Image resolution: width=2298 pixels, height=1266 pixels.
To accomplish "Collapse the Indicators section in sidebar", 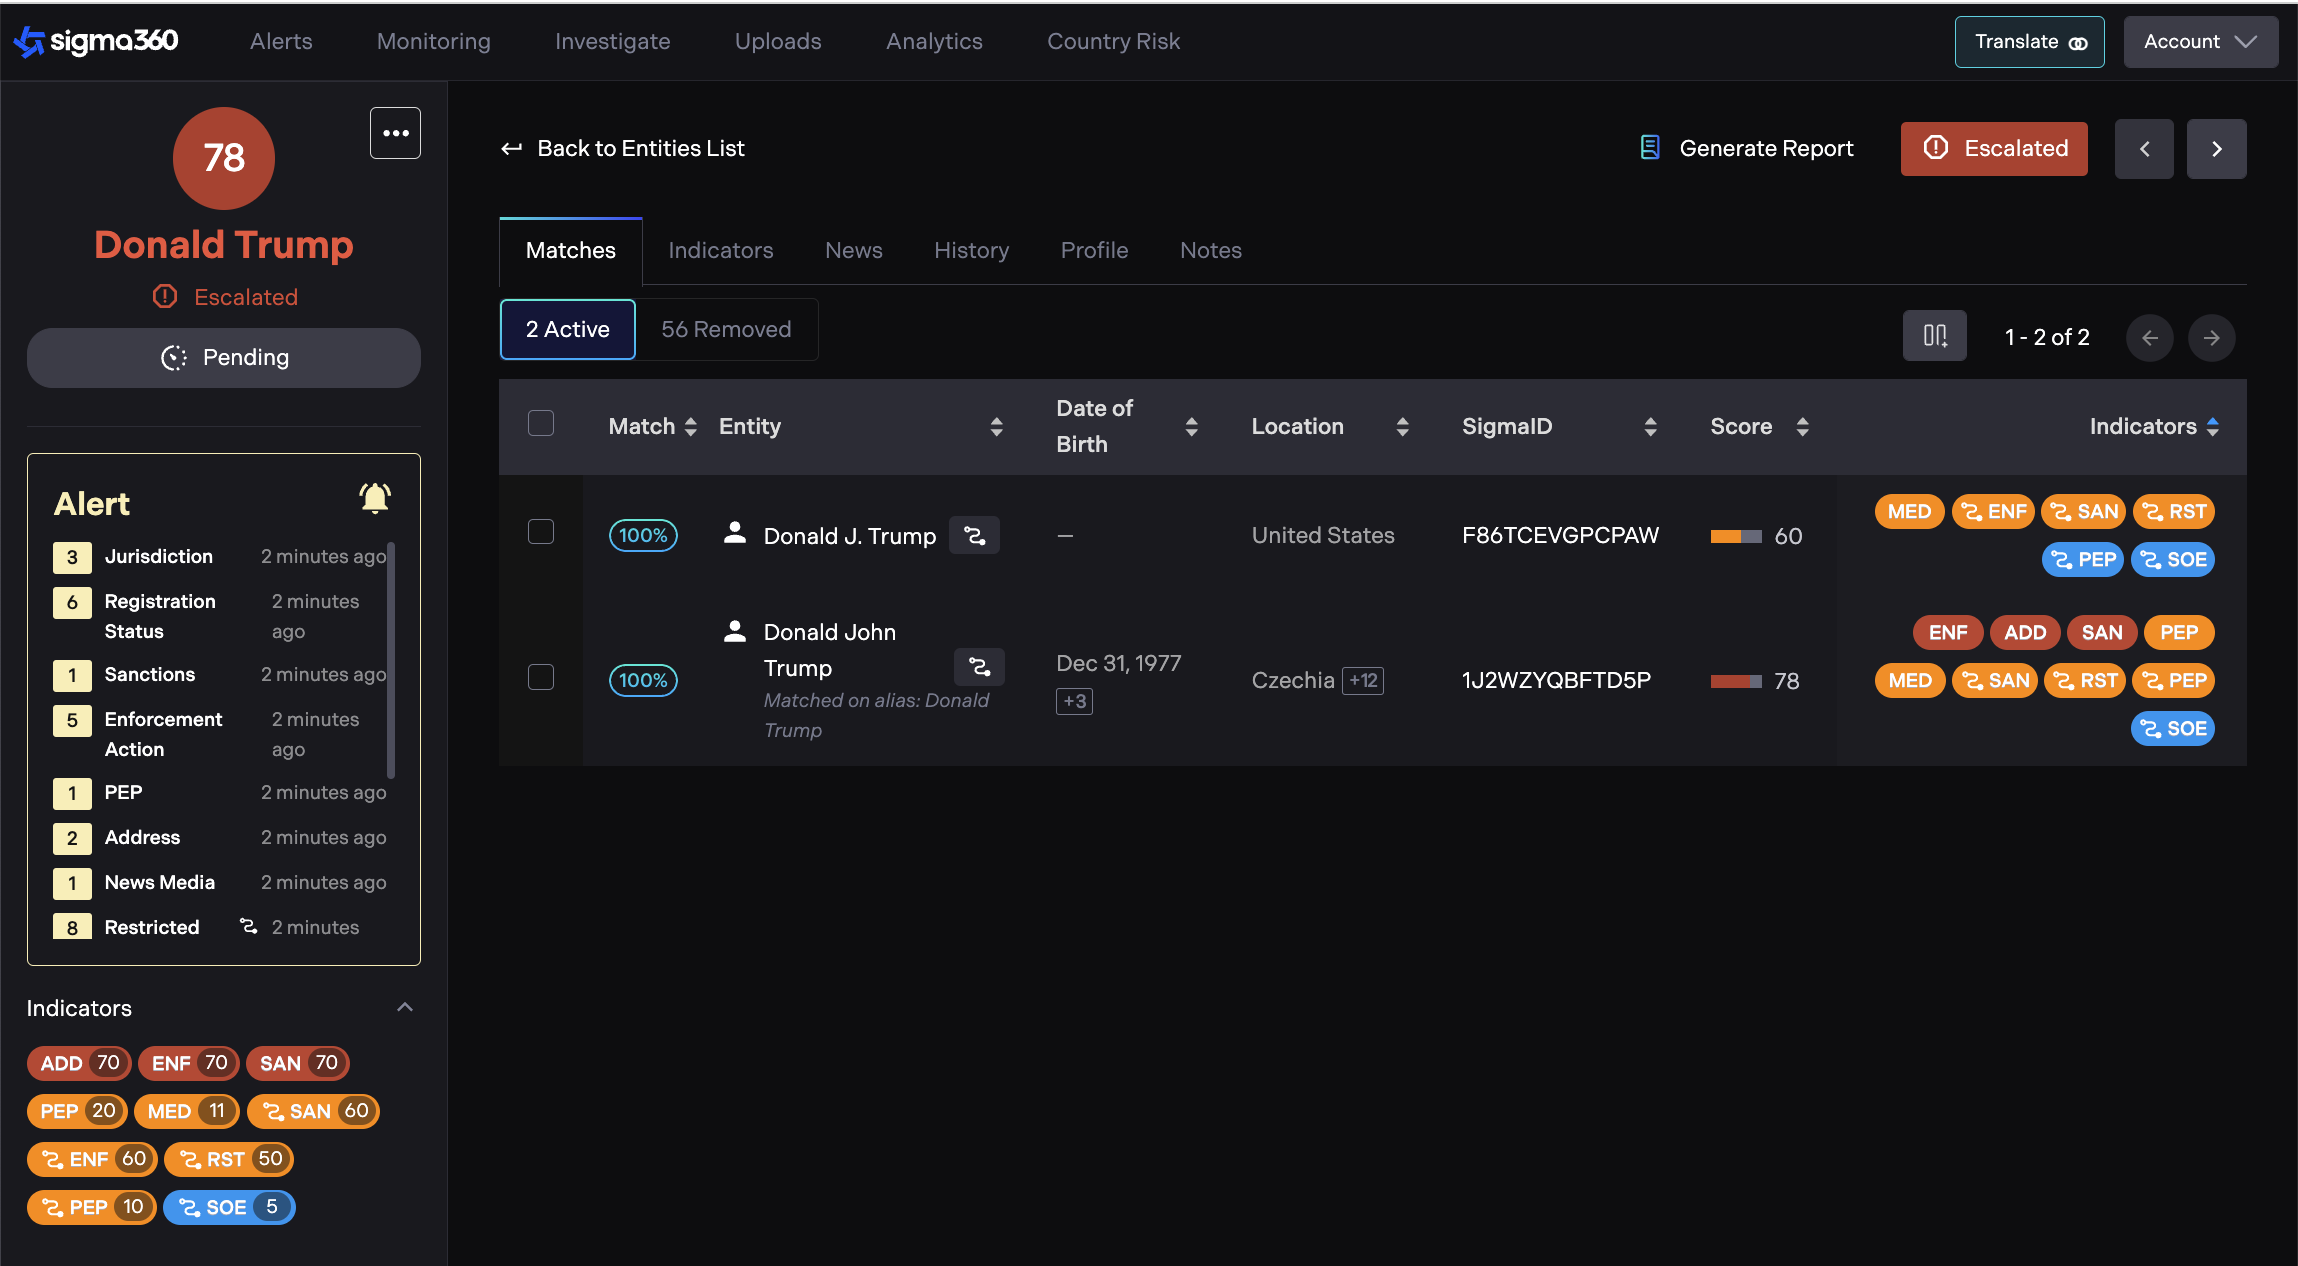I will (405, 1007).
